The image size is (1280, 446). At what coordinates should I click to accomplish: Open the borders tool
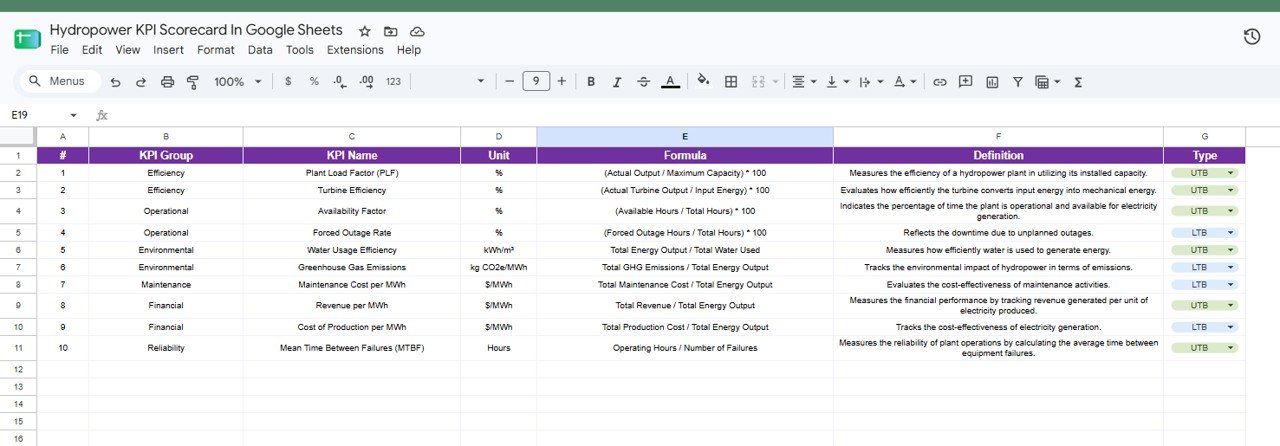[731, 82]
